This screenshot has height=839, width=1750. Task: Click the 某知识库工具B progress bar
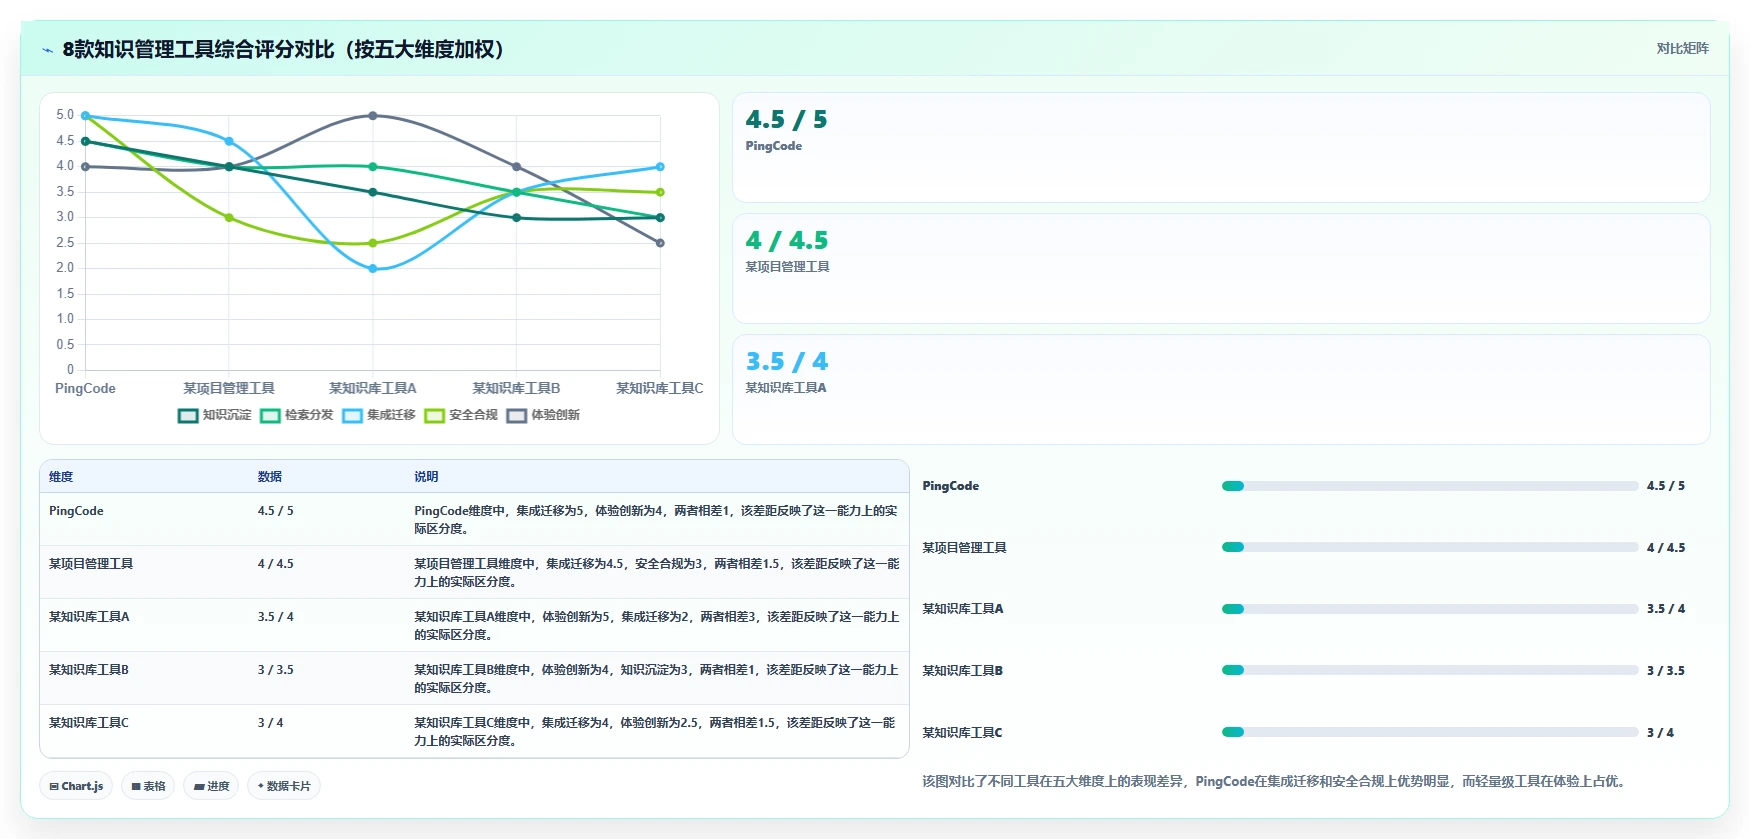(x=1430, y=670)
